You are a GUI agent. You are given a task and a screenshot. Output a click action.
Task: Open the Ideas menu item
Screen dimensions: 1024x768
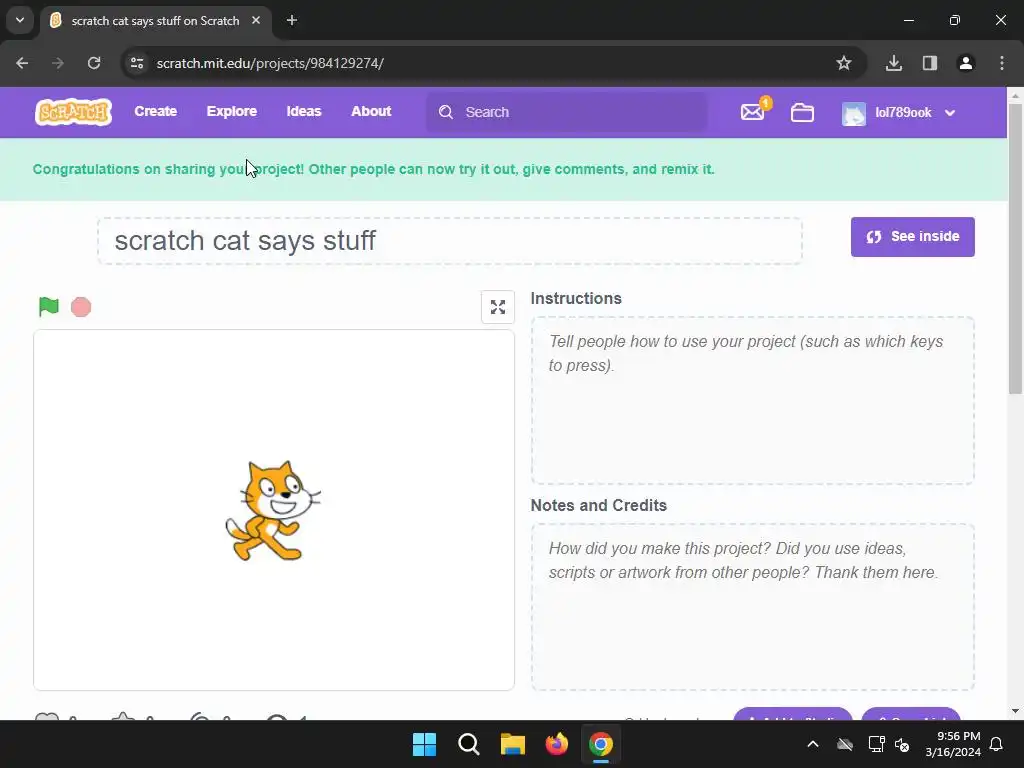point(304,112)
